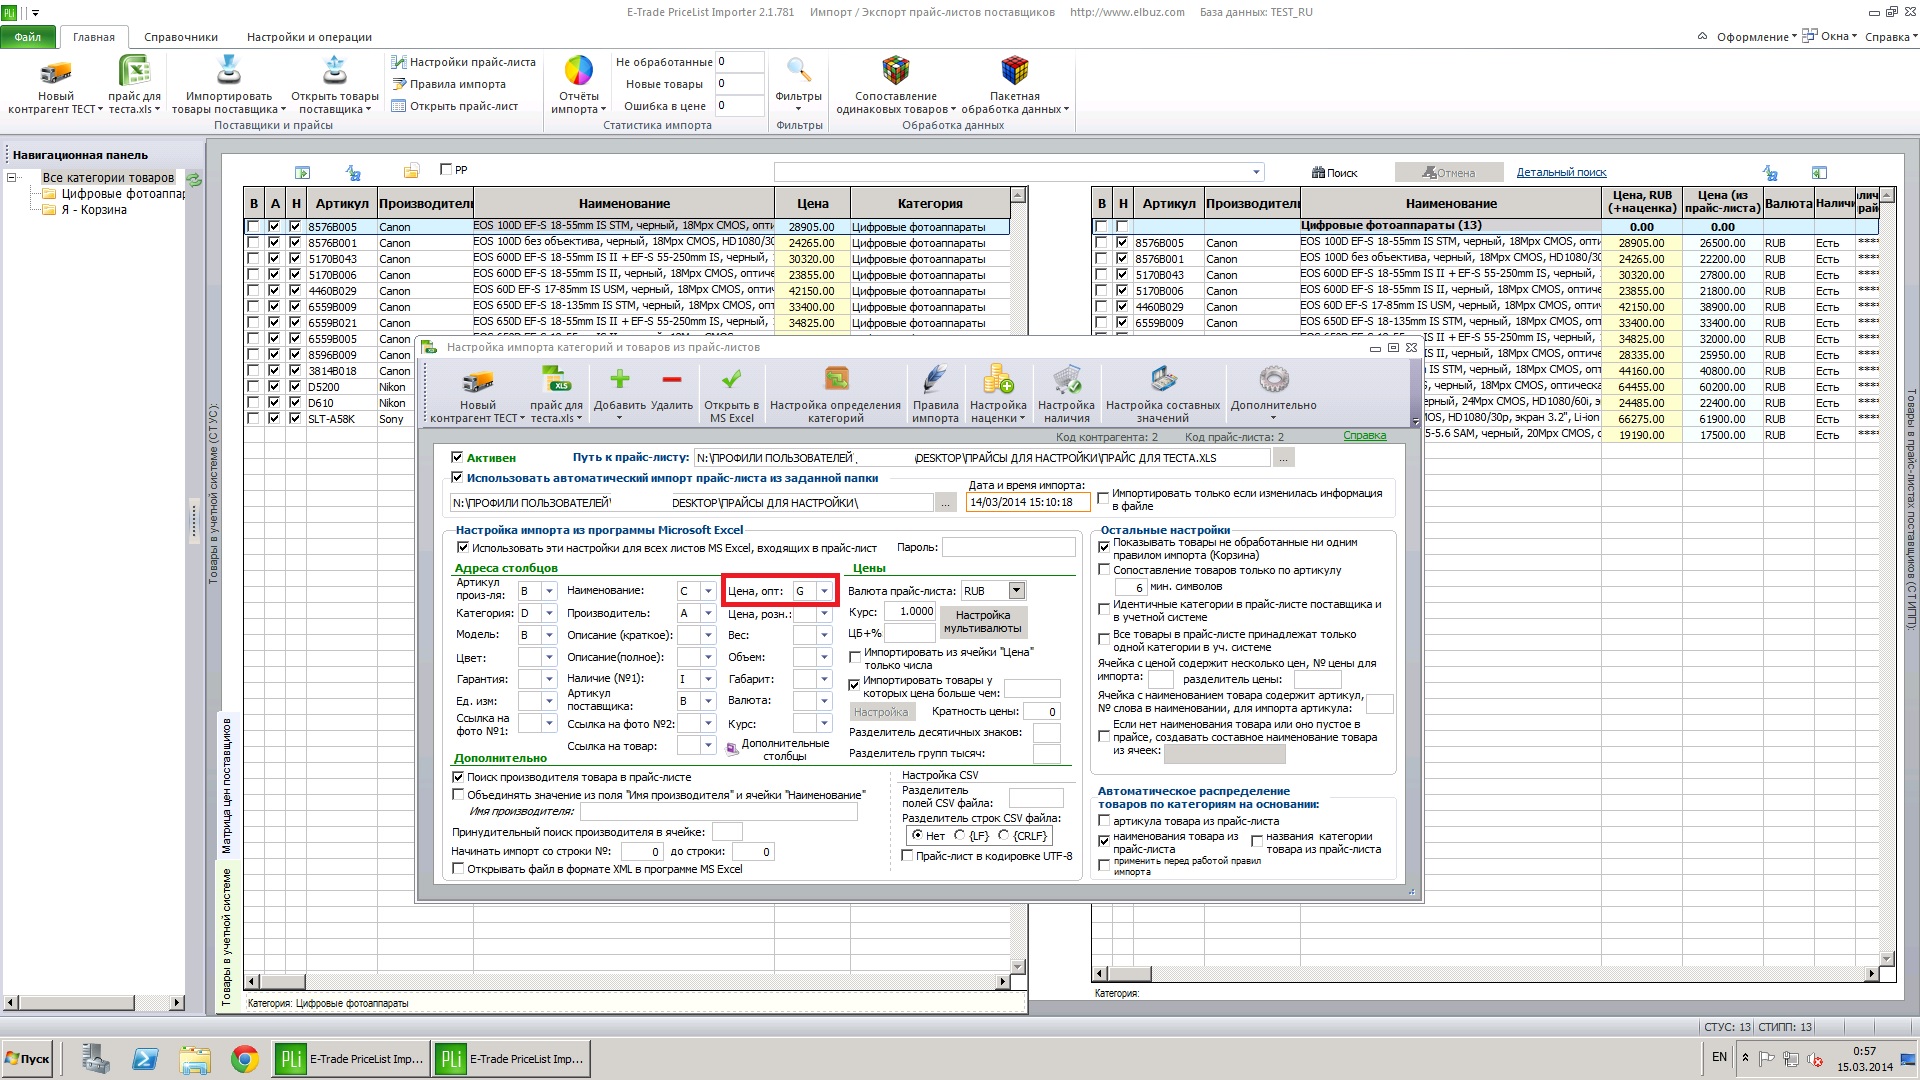Open 'прайс для теста.xls' Excel icon in ribbon

134,72
